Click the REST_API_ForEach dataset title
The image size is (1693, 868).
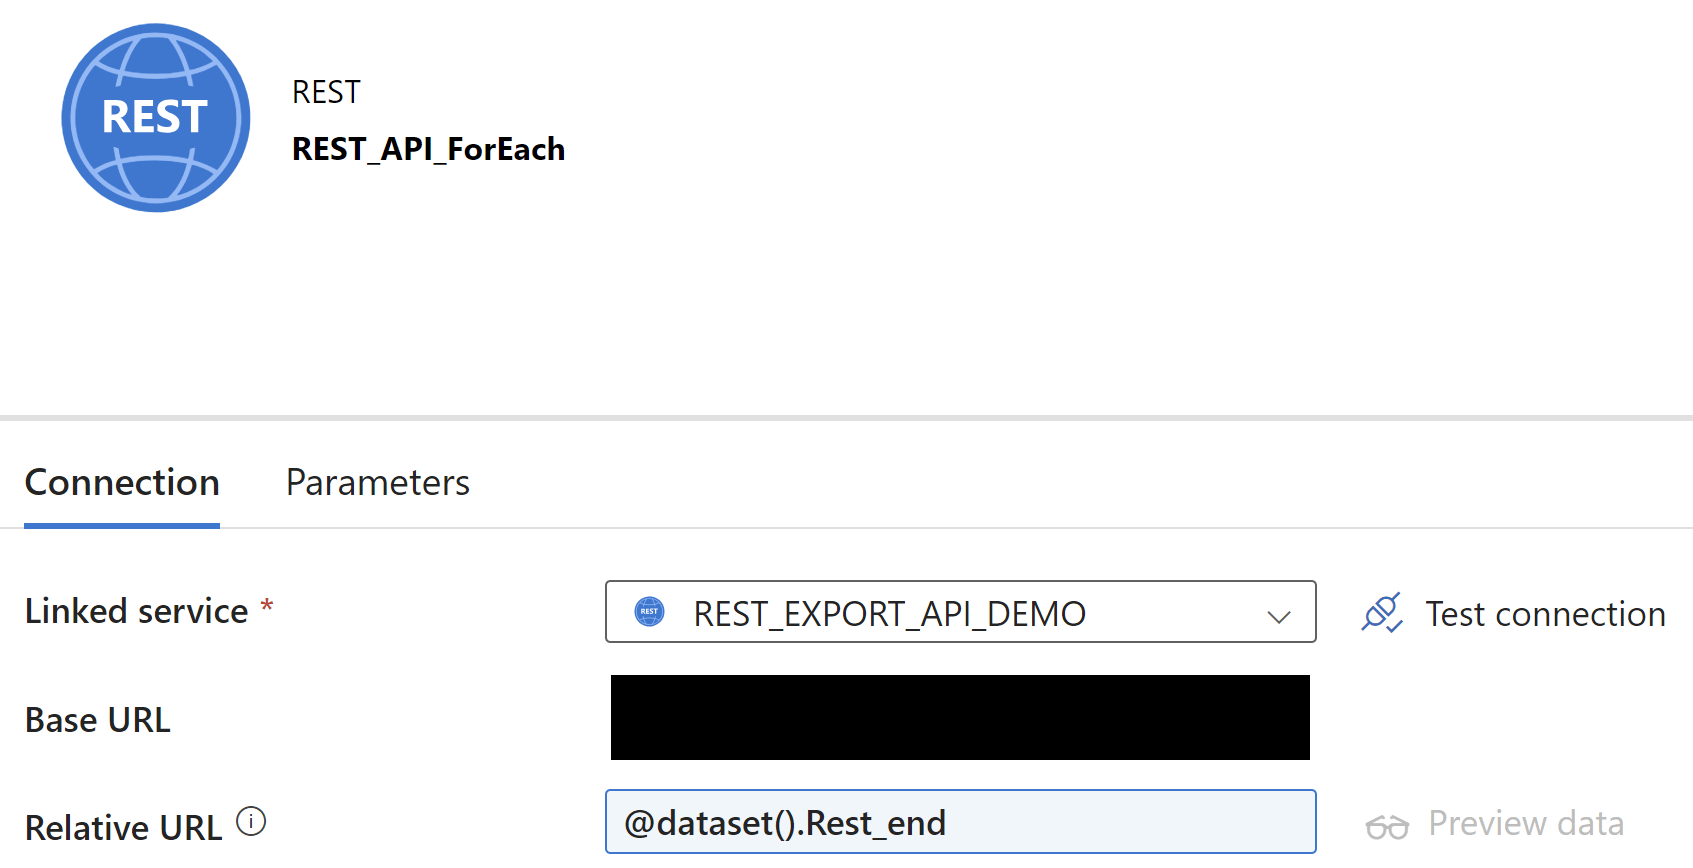click(427, 149)
